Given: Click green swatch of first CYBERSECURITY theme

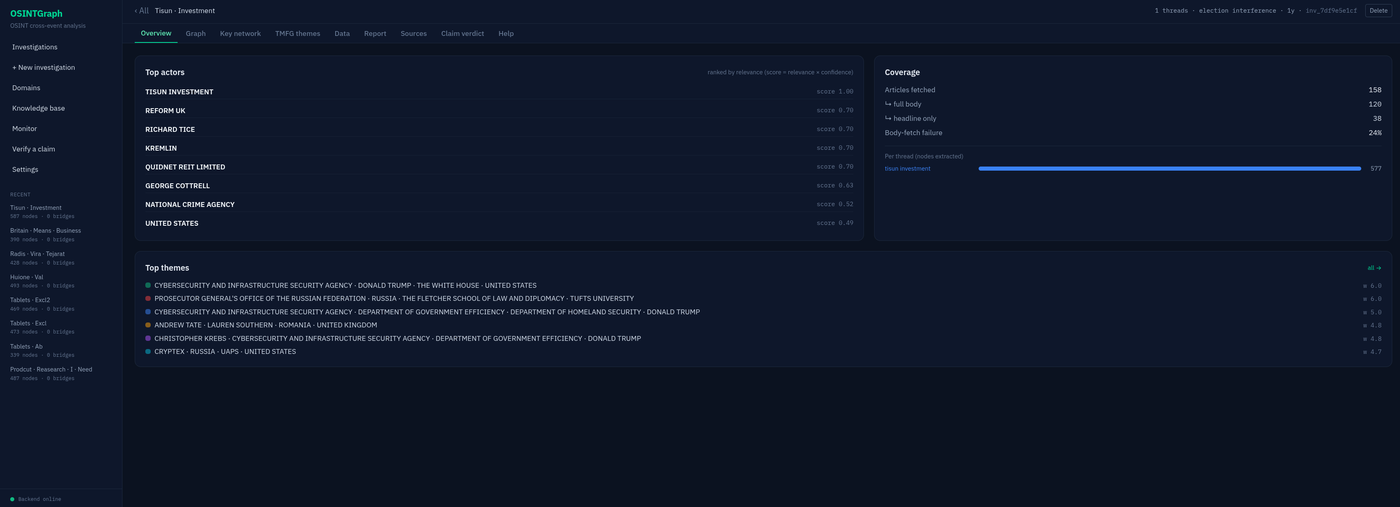Looking at the screenshot, I should 148,285.
